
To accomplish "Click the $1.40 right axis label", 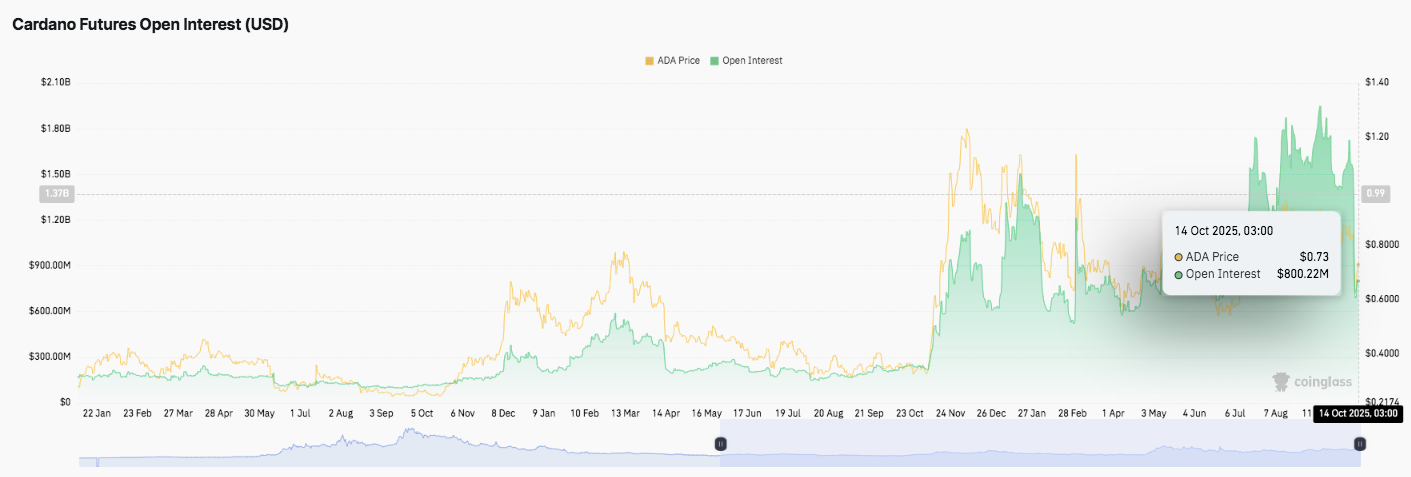I will point(1377,82).
